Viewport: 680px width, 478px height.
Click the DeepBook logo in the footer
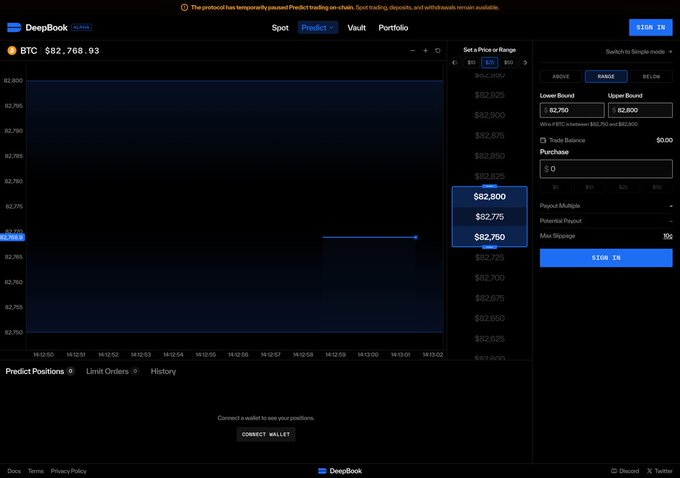coord(340,471)
